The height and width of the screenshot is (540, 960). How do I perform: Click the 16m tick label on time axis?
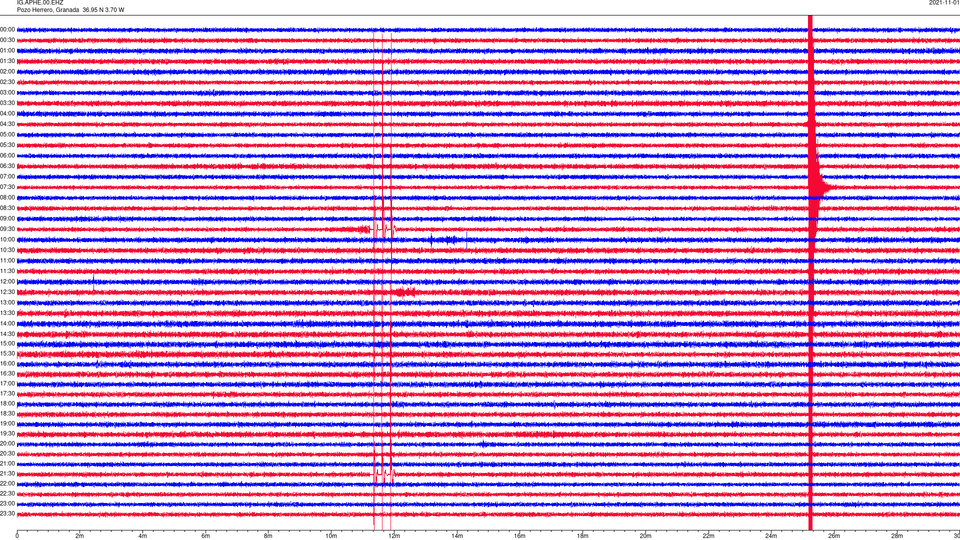520,536
